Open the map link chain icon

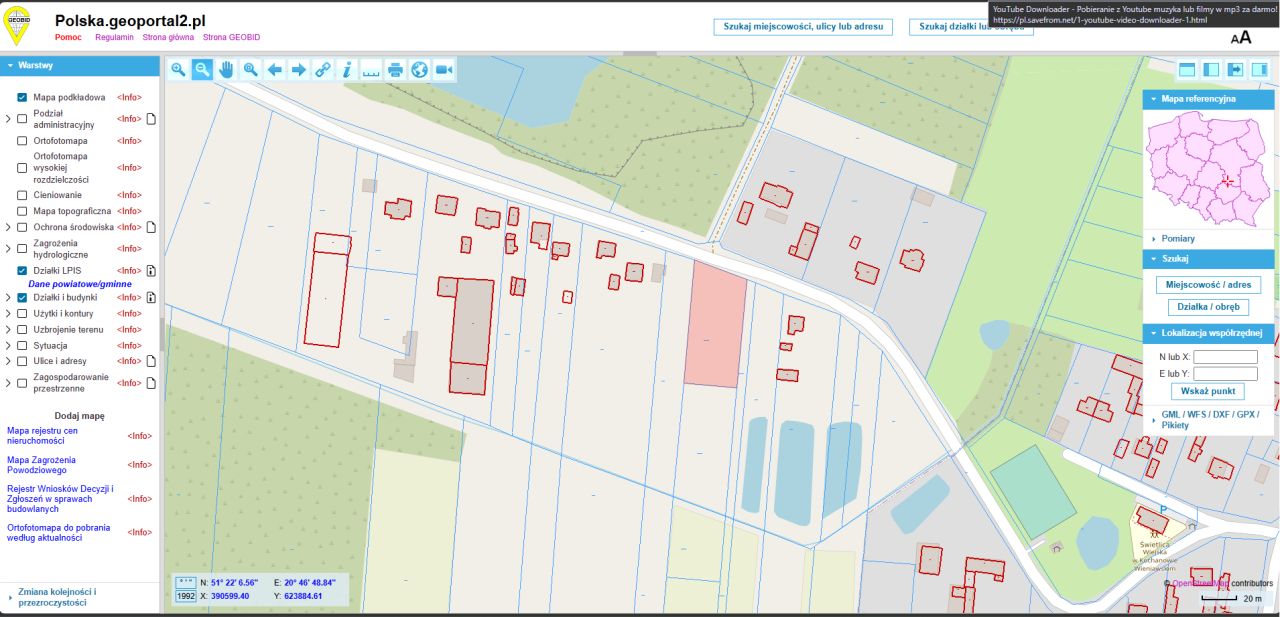(322, 69)
